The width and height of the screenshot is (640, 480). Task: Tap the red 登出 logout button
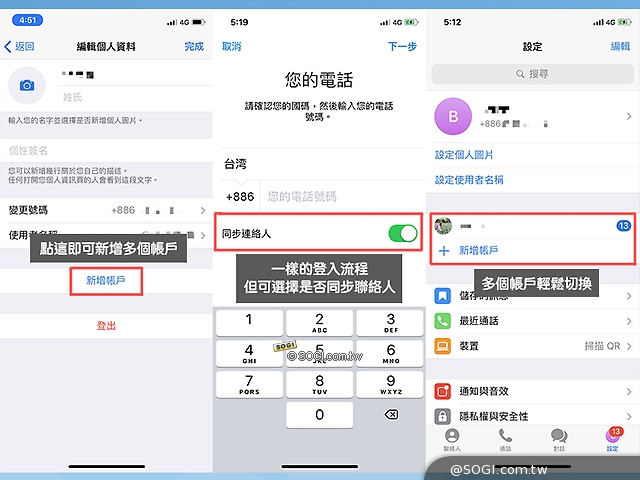coord(106,326)
